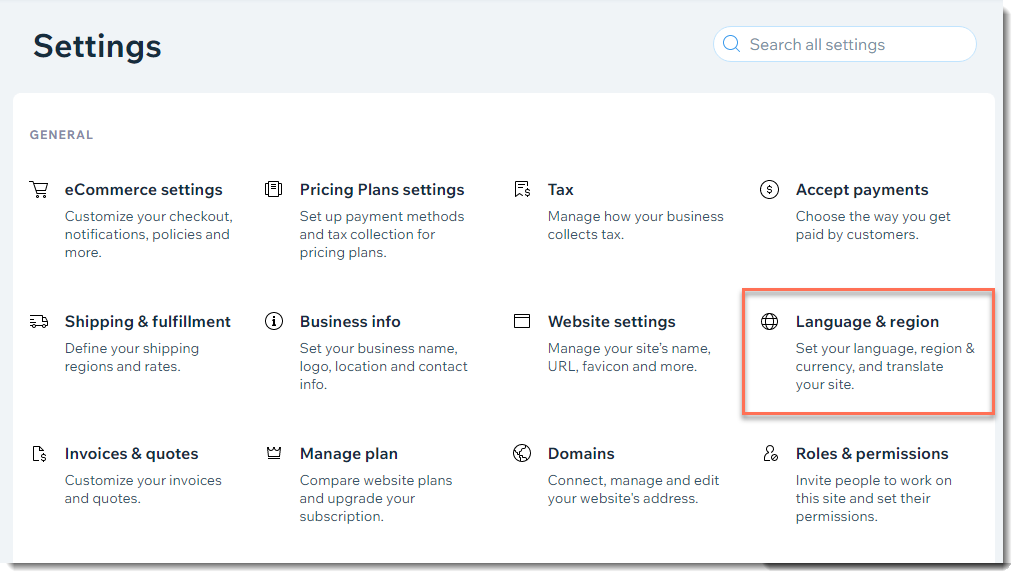Click the Language & region globe icon
The height and width of the screenshot is (578, 1018).
[769, 321]
